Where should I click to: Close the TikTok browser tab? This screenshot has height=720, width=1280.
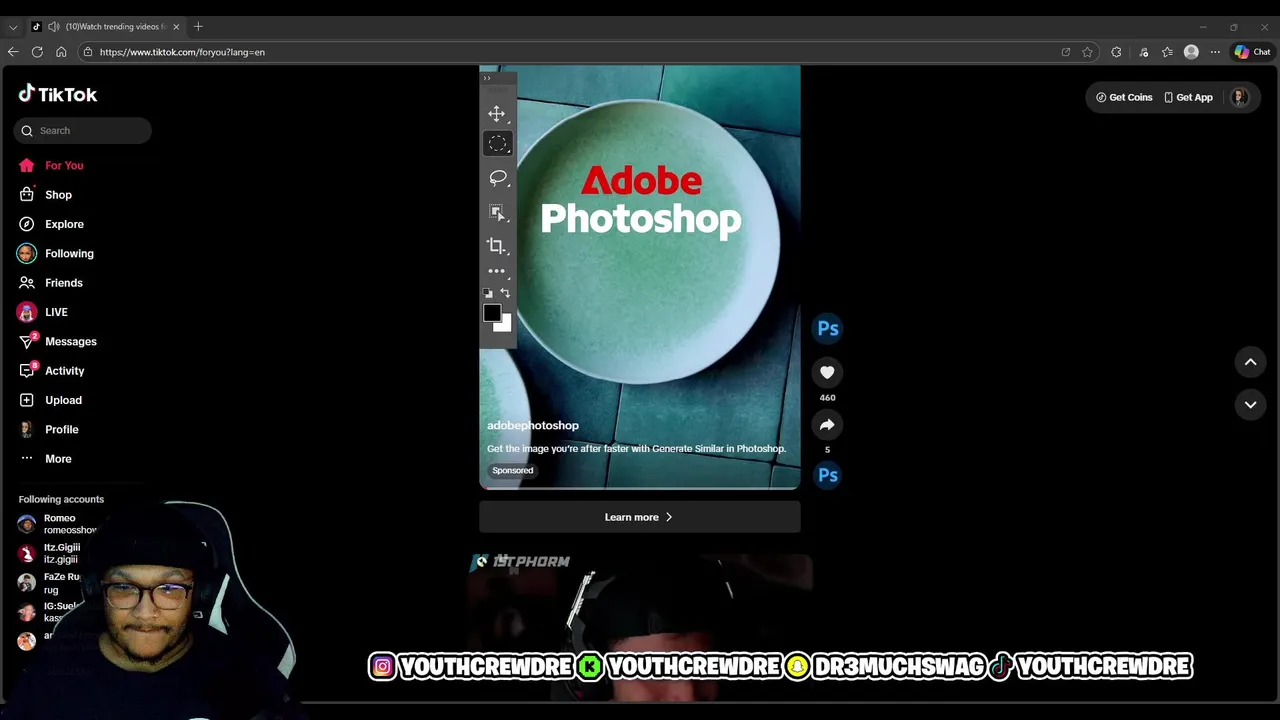click(176, 27)
